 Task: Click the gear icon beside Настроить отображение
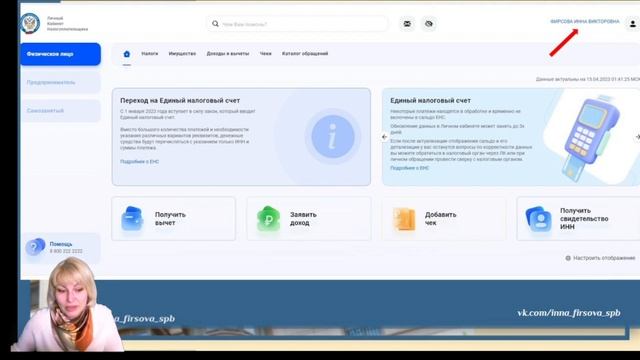pos(568,258)
